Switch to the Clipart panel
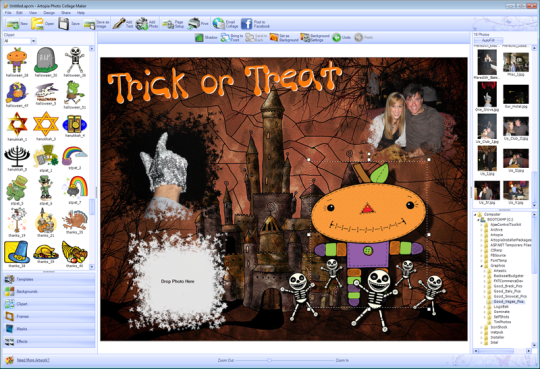The width and height of the screenshot is (540, 369). tap(49, 304)
